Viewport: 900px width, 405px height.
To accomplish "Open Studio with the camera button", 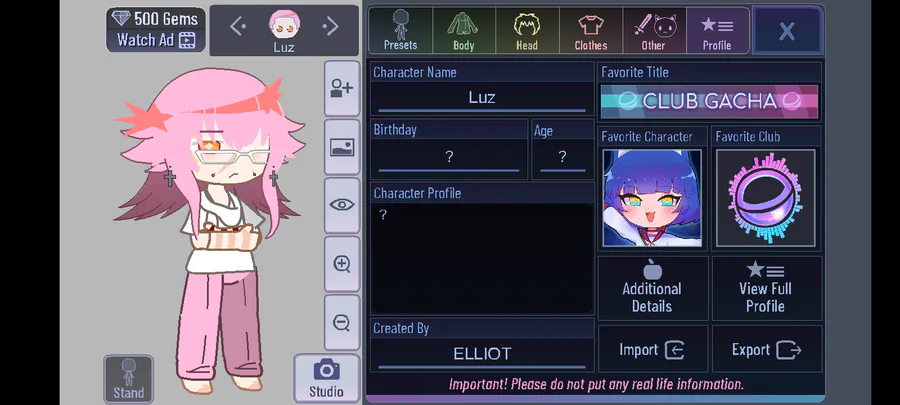I will [326, 378].
